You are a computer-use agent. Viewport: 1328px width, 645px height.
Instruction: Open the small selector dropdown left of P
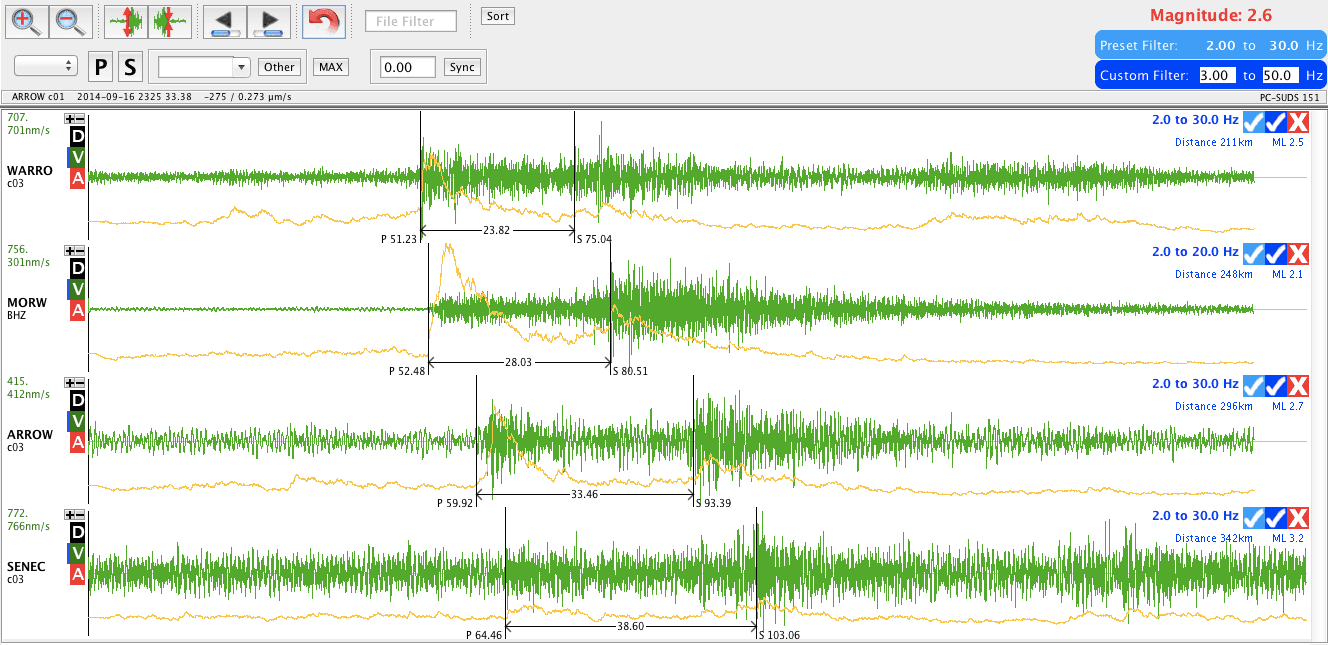click(46, 65)
